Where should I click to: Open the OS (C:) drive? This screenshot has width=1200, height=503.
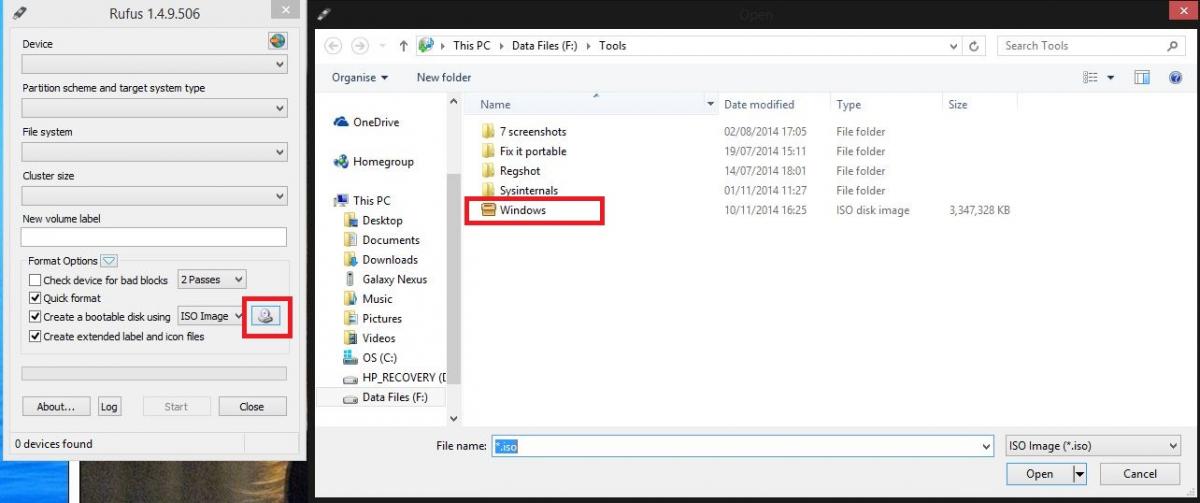(x=369, y=358)
